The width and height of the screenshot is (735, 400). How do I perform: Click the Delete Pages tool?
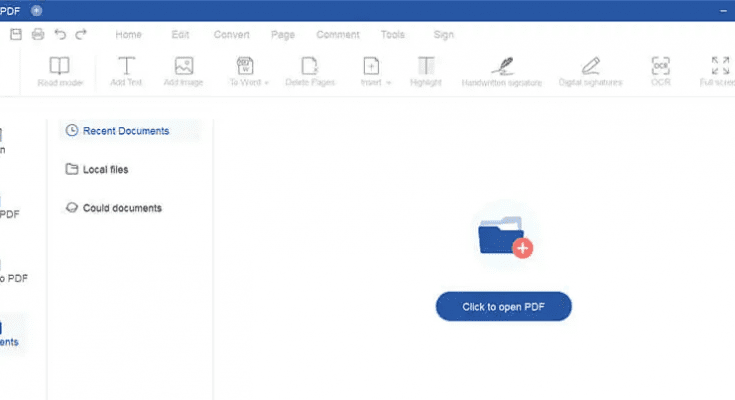pos(310,71)
